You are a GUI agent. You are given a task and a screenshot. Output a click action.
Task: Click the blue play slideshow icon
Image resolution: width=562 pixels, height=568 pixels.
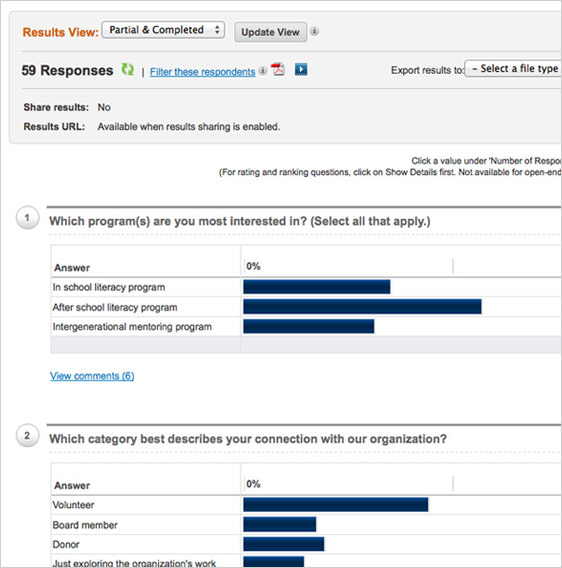point(301,69)
